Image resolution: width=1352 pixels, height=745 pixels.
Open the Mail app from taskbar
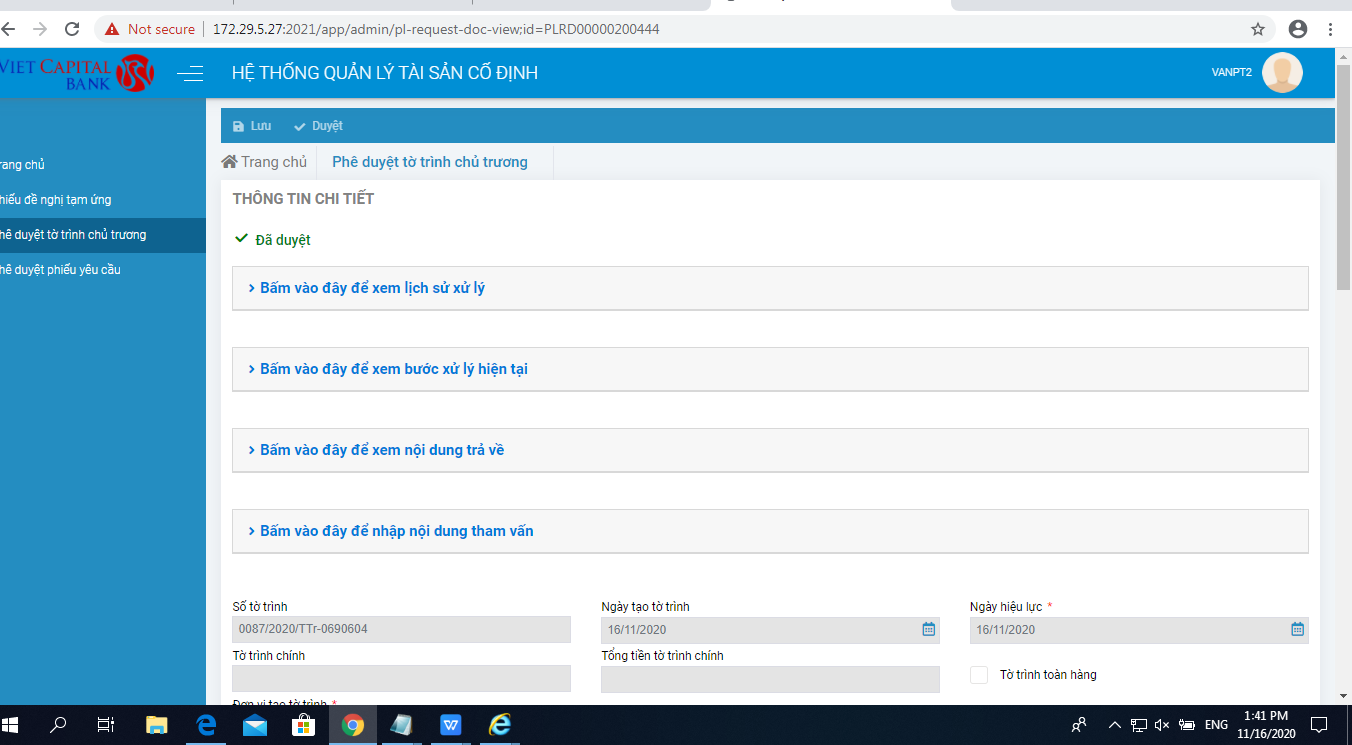254,725
